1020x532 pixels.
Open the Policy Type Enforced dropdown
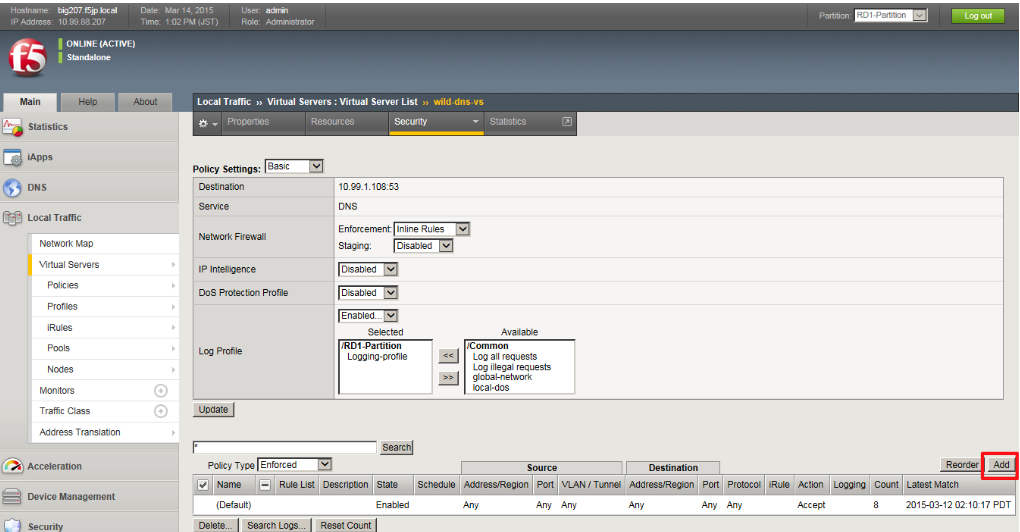(295, 464)
